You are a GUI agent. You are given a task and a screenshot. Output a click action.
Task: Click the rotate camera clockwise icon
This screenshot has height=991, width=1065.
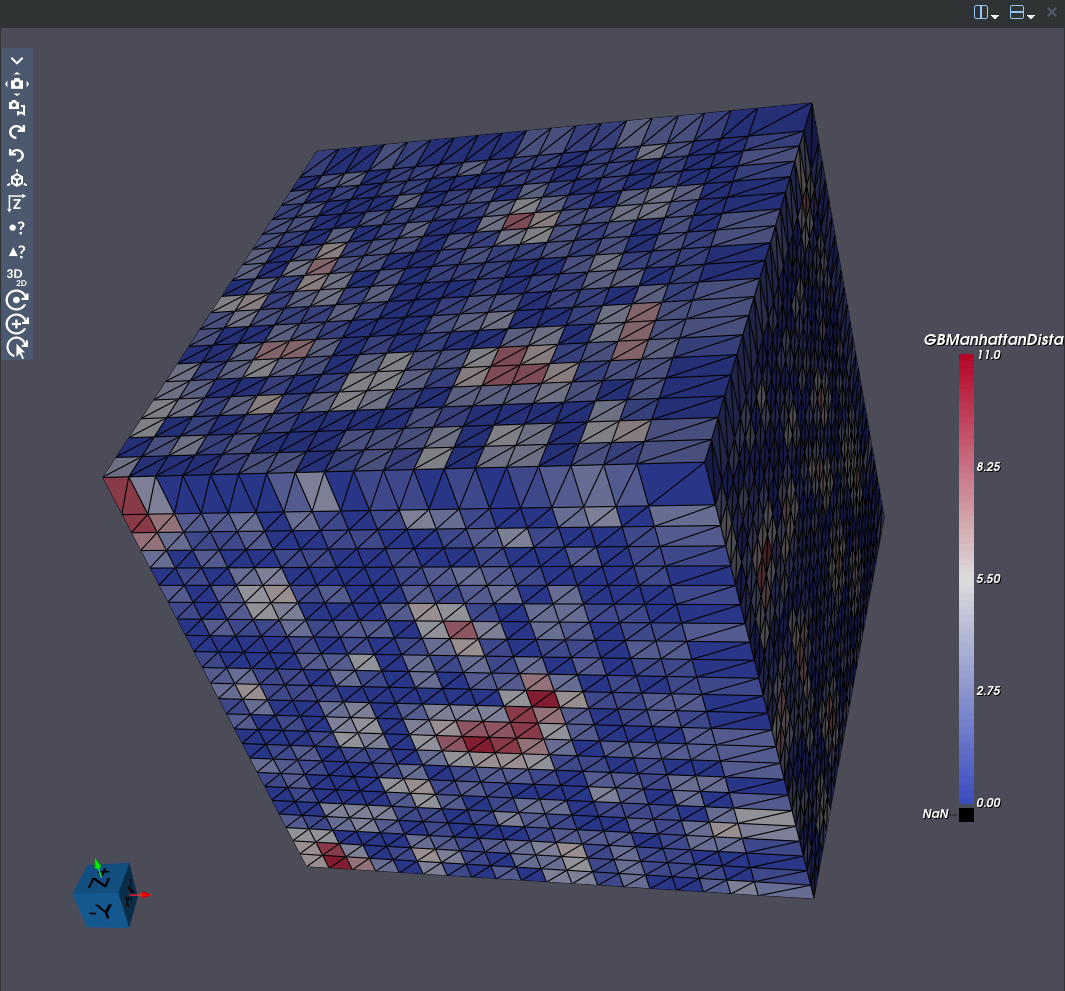pyautogui.click(x=17, y=300)
